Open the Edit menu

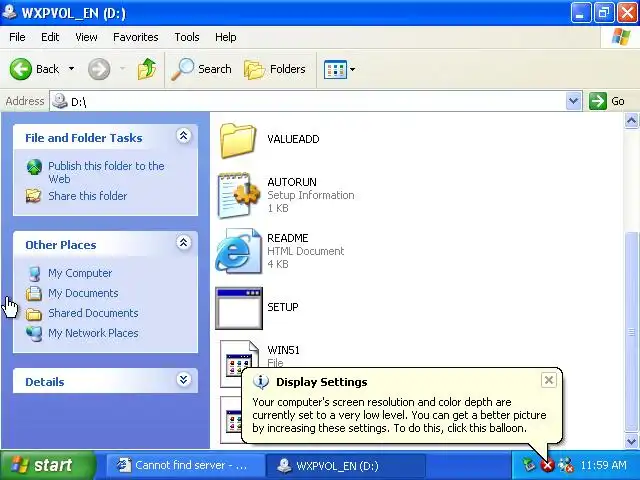(50, 37)
